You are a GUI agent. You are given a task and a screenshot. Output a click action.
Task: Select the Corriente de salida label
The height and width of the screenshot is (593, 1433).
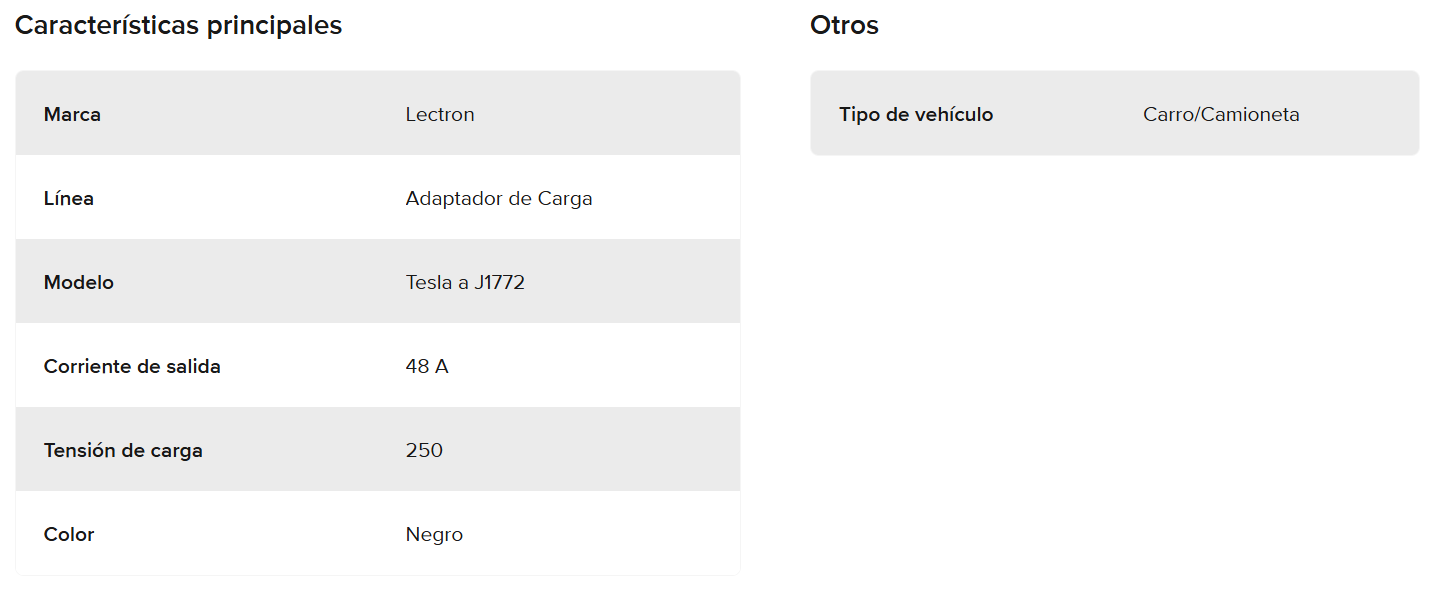(x=132, y=366)
